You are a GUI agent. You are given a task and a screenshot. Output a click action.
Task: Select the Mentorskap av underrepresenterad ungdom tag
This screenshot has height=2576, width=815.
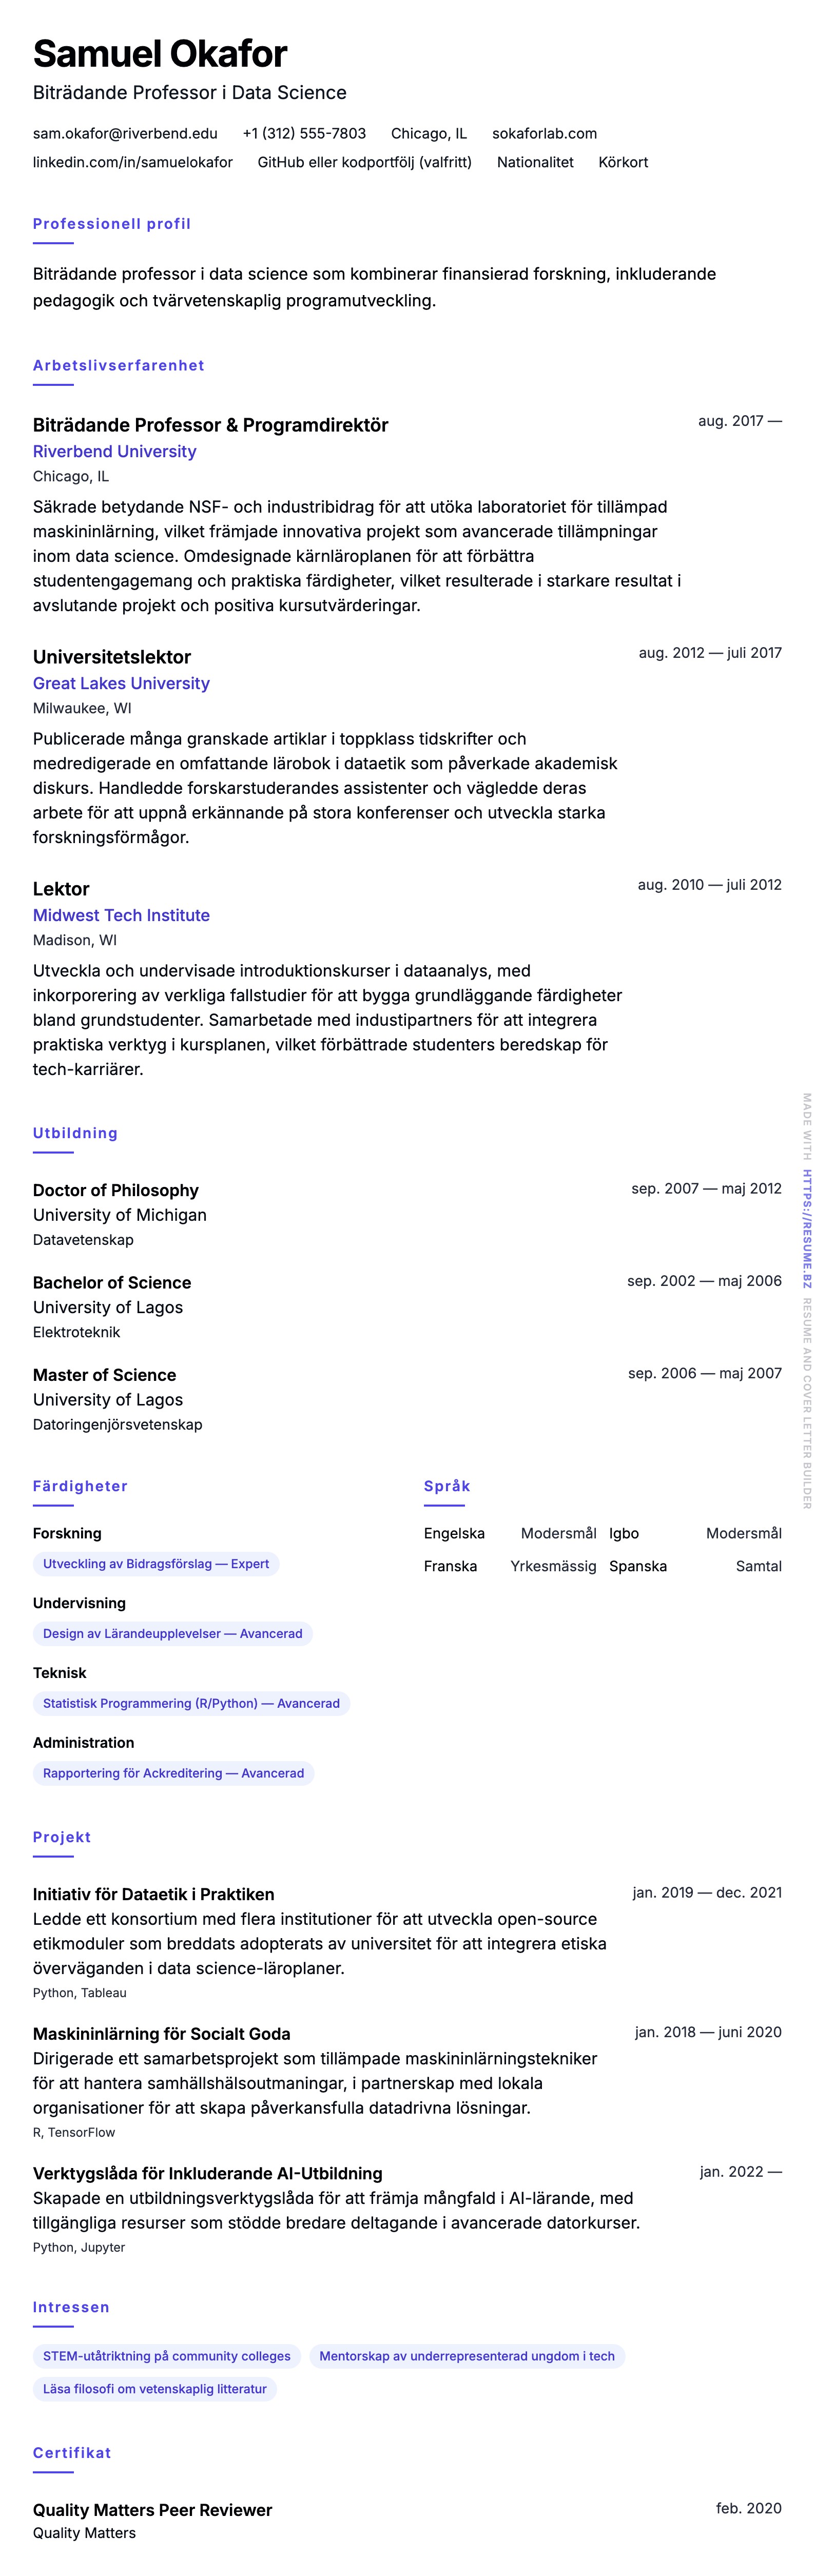pos(466,2356)
